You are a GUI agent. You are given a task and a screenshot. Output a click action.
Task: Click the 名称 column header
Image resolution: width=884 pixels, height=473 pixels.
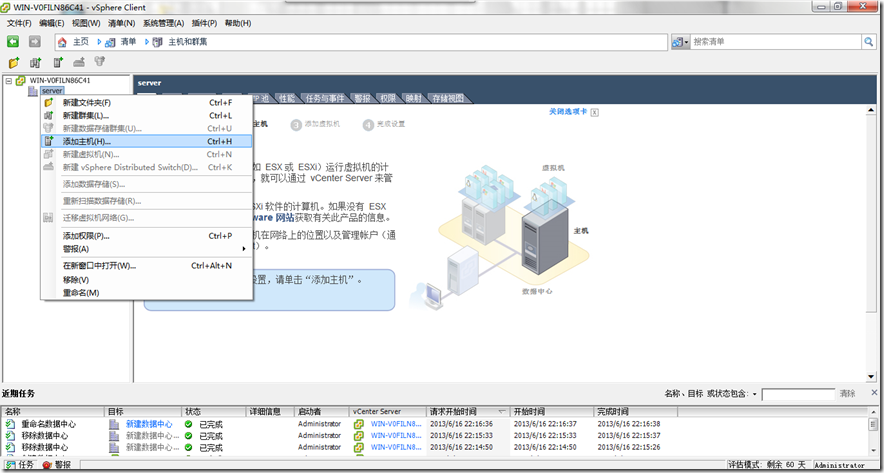[x=54, y=412]
